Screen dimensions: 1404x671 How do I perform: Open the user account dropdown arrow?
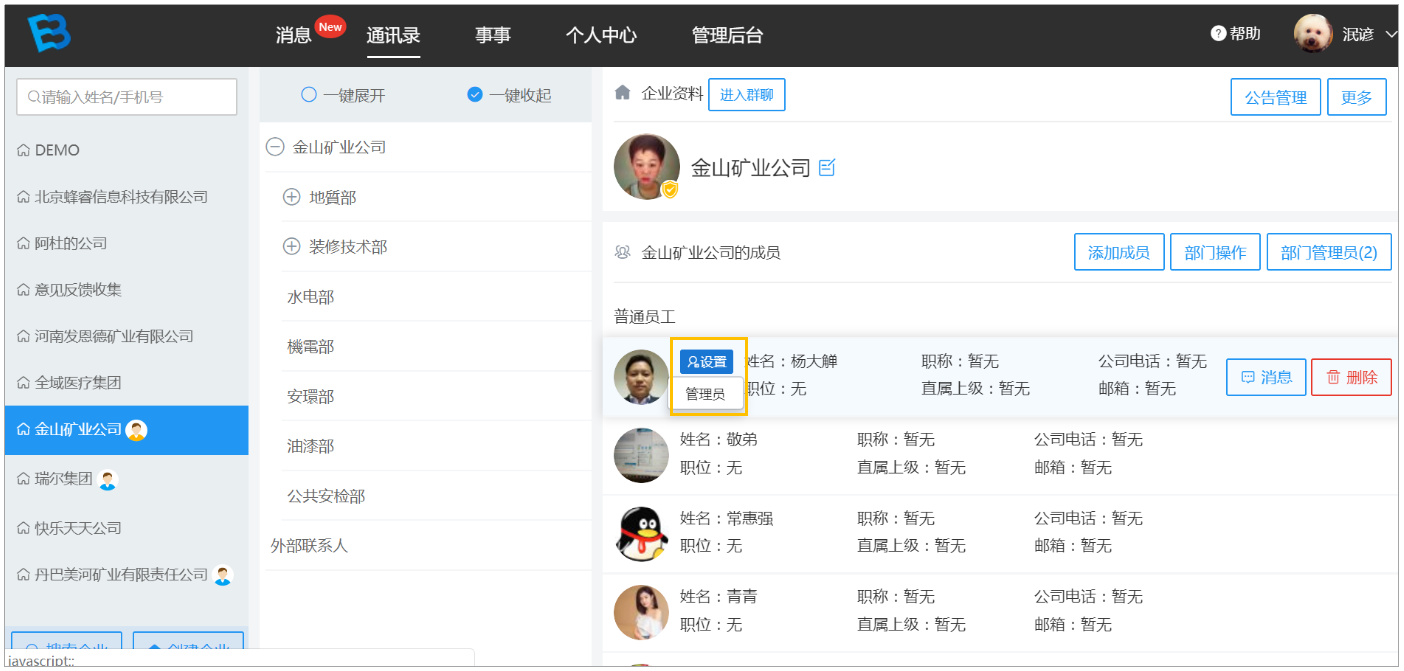(x=1391, y=34)
